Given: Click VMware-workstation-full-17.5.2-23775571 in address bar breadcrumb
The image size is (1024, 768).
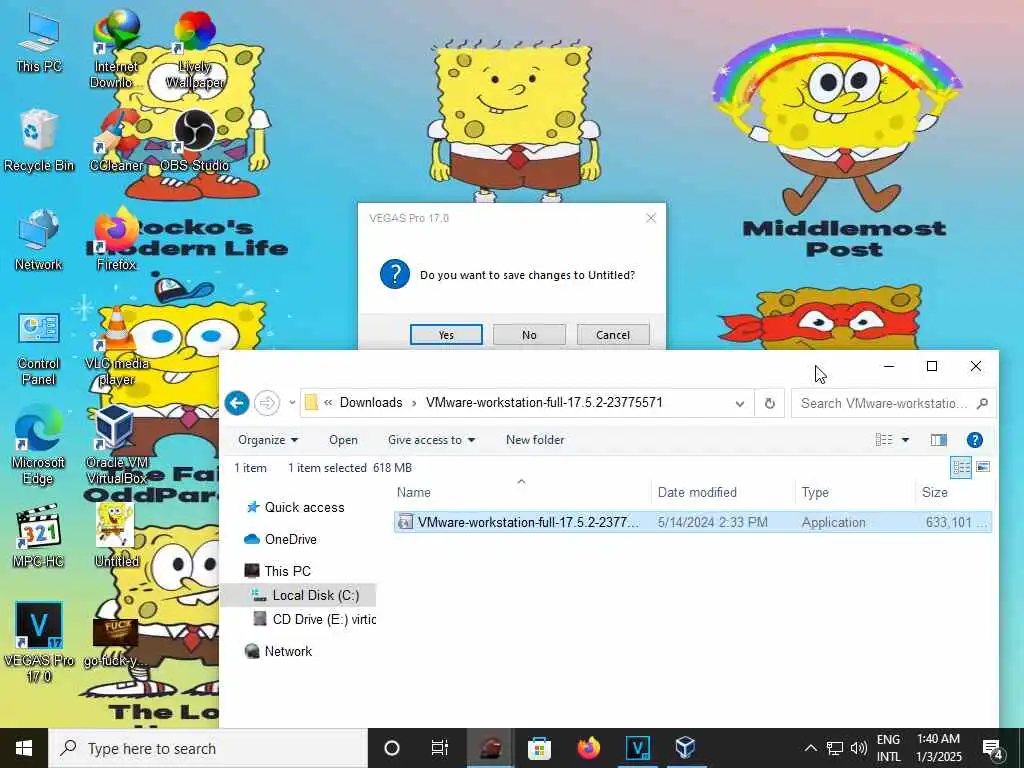Looking at the screenshot, I should pos(544,402).
